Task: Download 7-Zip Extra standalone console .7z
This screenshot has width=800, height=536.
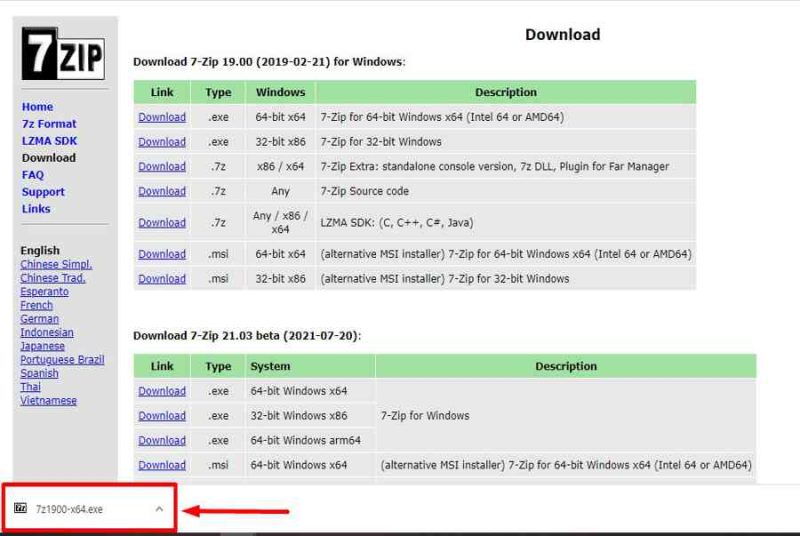Action: pos(162,166)
